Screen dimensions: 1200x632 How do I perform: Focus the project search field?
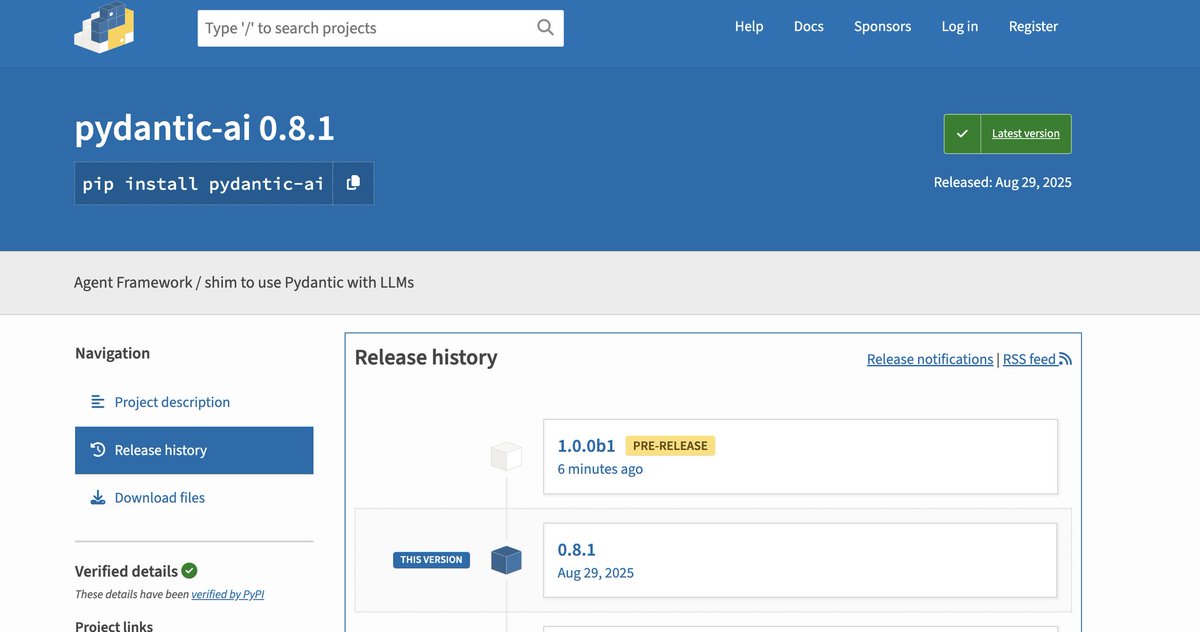[380, 28]
